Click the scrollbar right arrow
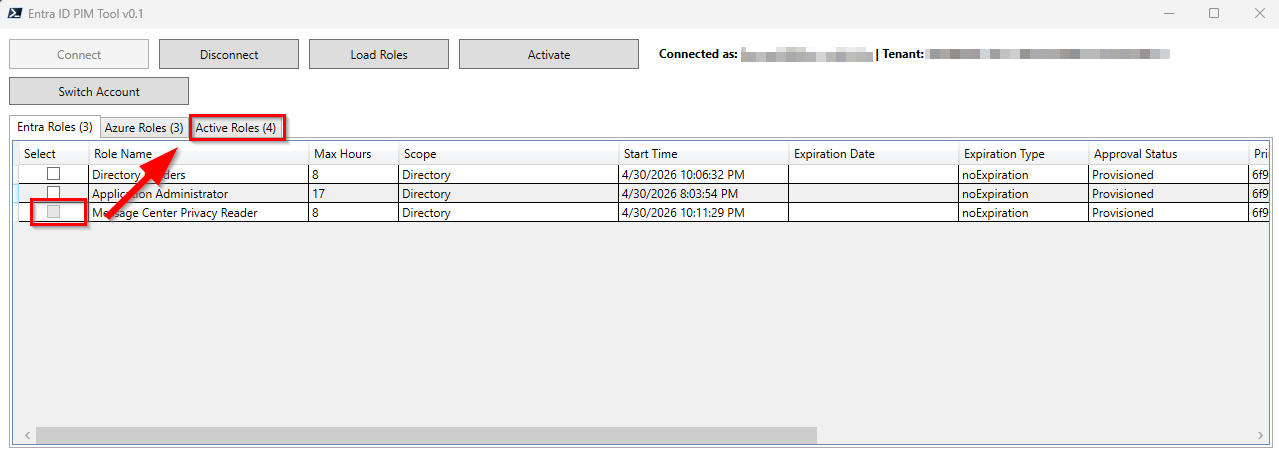This screenshot has width=1279, height=450. pyautogui.click(x=1259, y=436)
